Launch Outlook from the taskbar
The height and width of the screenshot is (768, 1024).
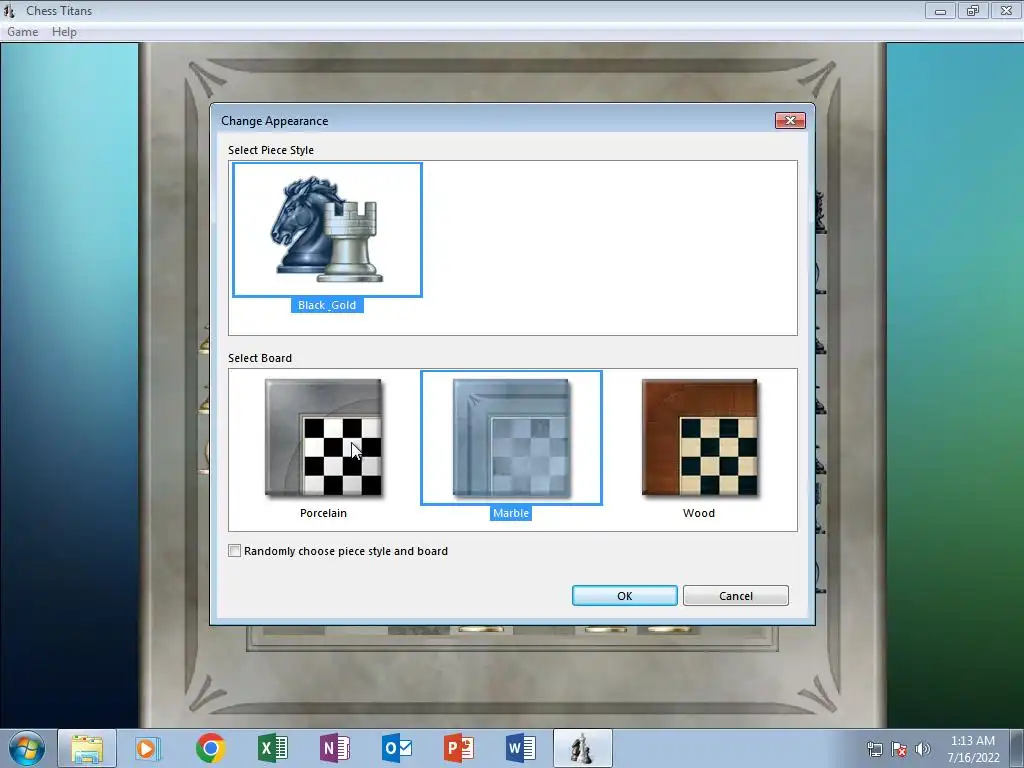pos(396,748)
